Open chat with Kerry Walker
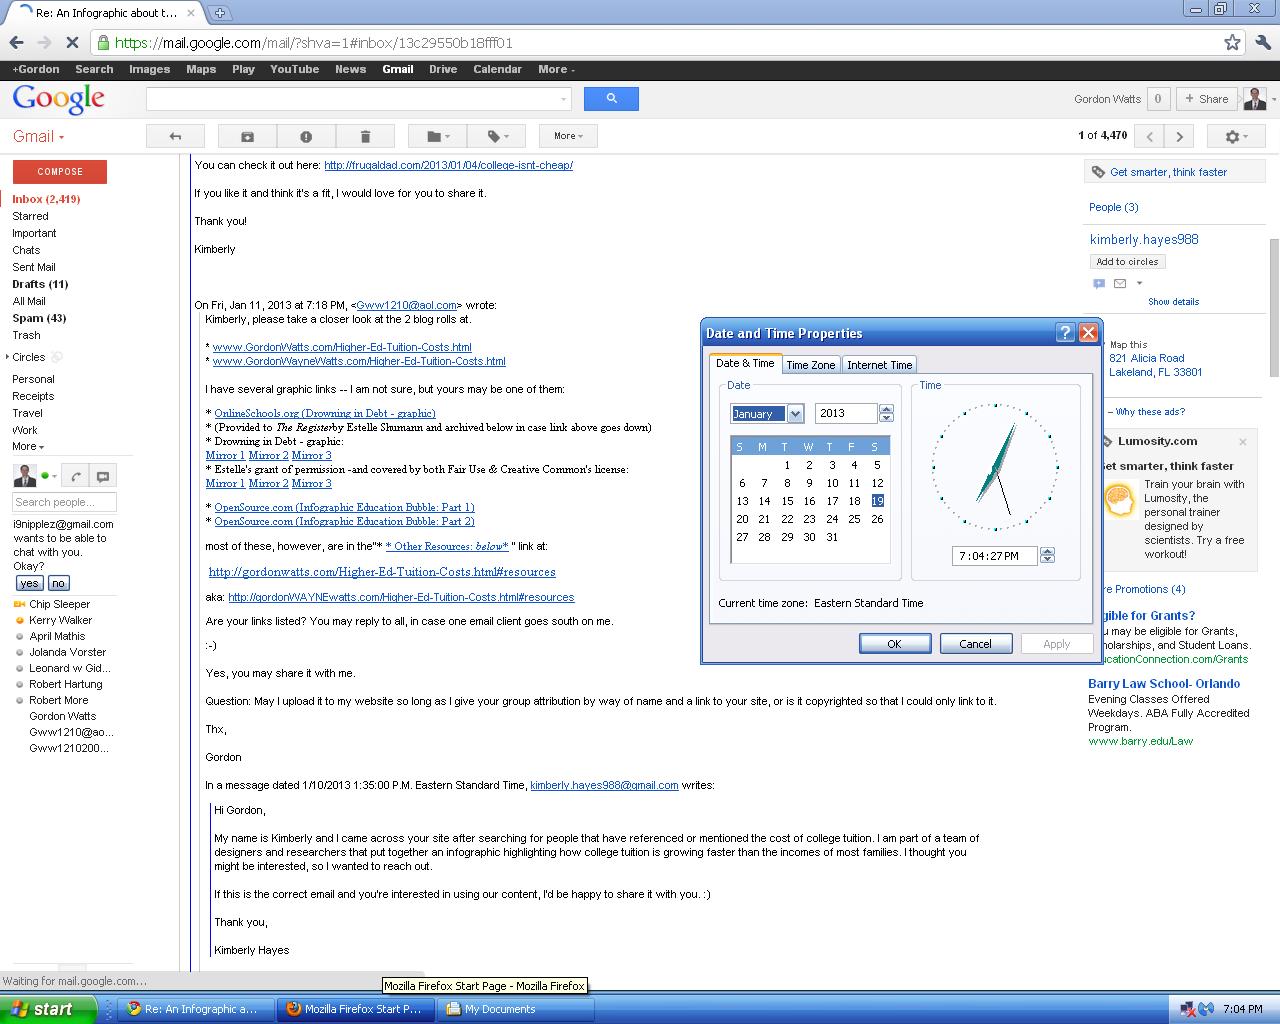The image size is (1280, 1024). (60, 620)
